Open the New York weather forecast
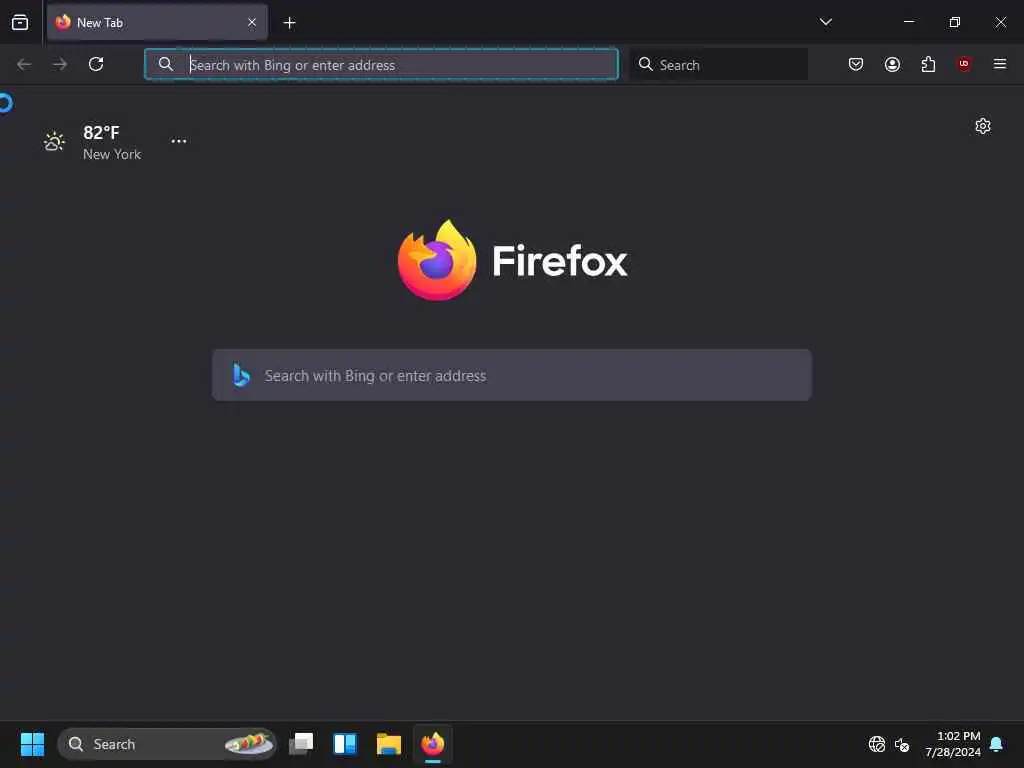Viewport: 1024px width, 768px height. coord(92,142)
